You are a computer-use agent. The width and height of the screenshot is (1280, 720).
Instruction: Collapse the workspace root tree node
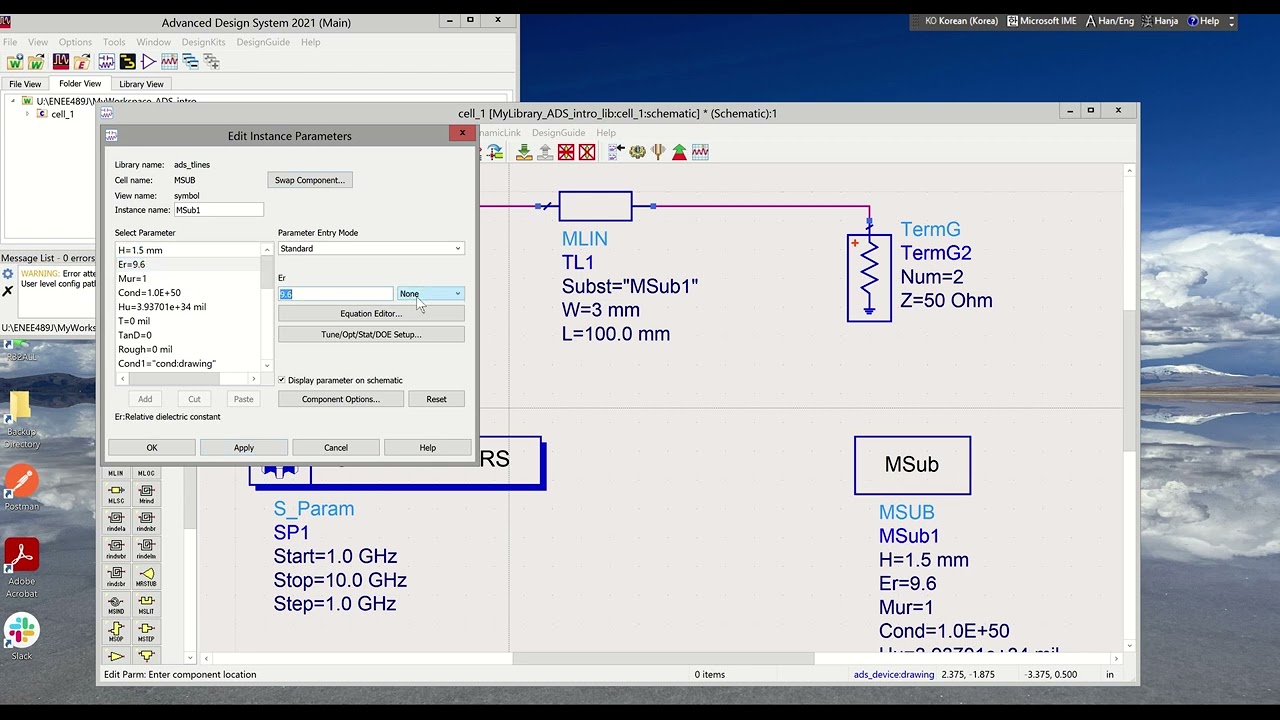[x=13, y=101]
